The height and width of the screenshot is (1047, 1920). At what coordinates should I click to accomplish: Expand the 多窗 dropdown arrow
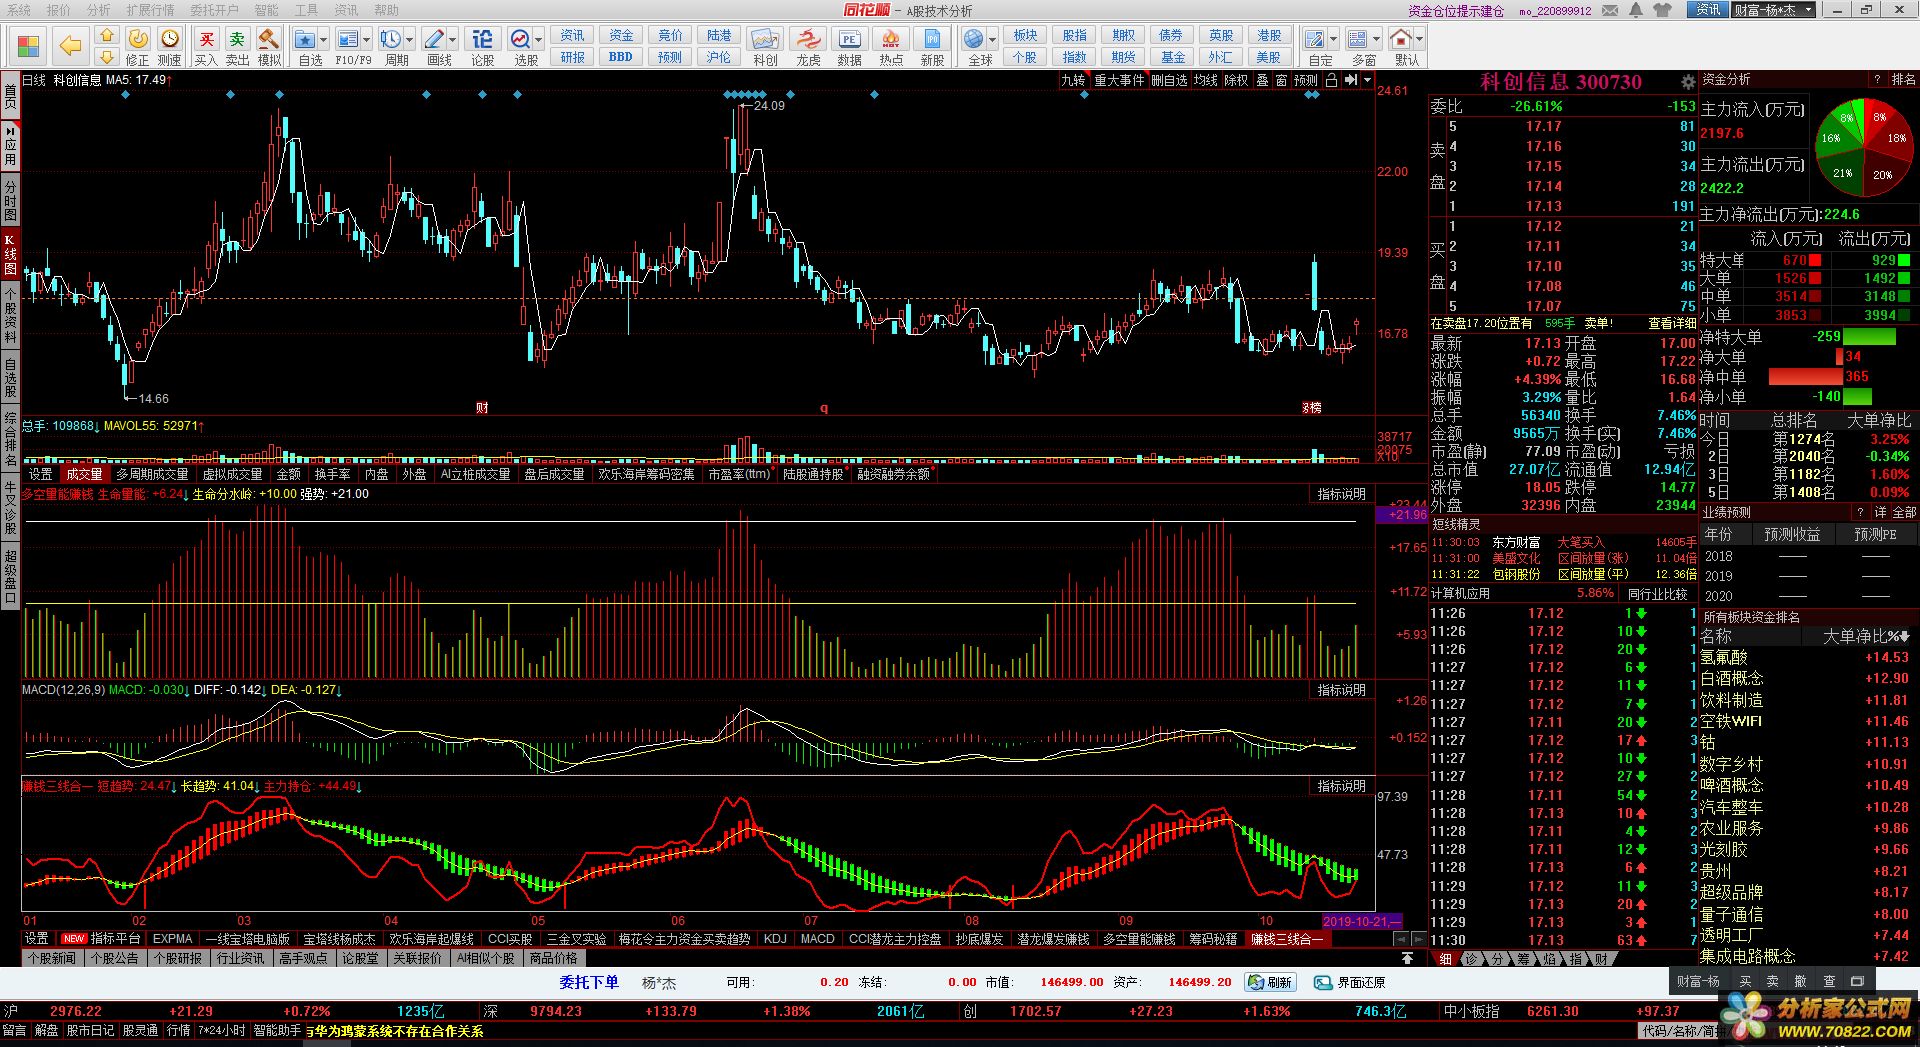[1375, 40]
